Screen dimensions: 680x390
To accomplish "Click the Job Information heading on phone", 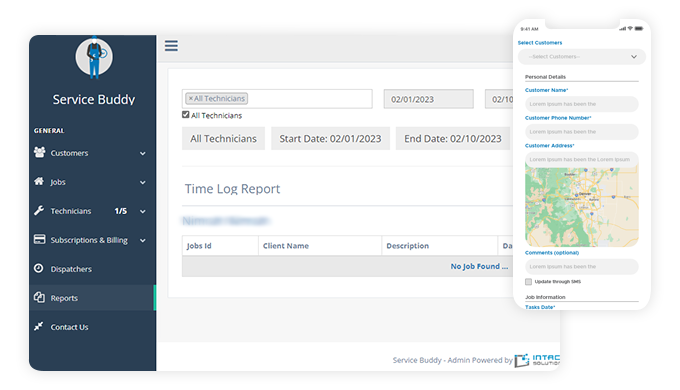I will point(545,297).
